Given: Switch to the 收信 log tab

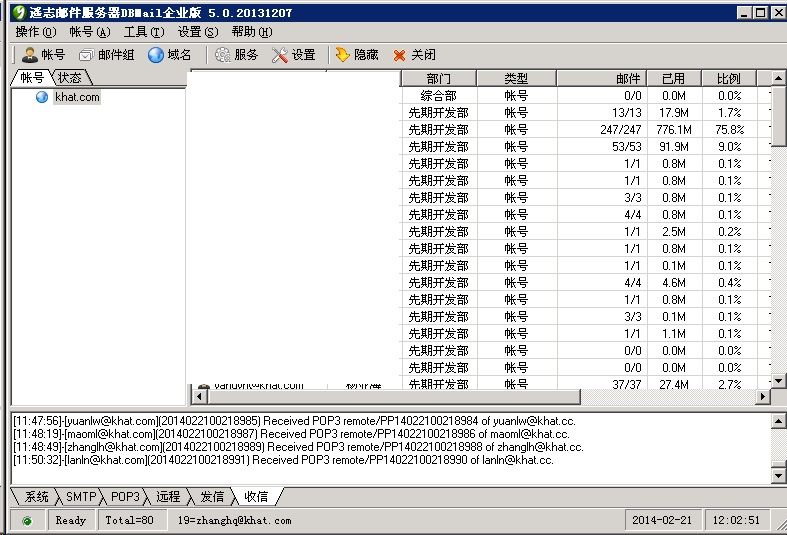Looking at the screenshot, I should point(256,497).
